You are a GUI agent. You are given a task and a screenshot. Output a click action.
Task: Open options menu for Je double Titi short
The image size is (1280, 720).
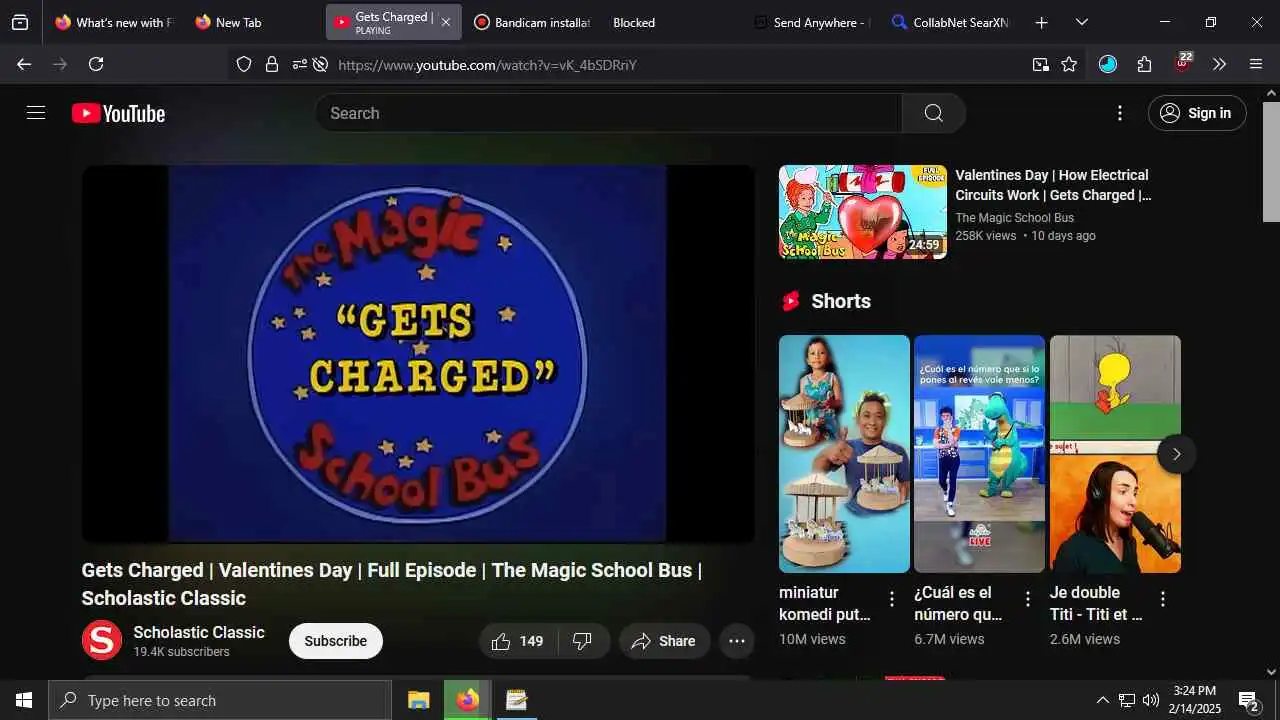pos(1162,599)
